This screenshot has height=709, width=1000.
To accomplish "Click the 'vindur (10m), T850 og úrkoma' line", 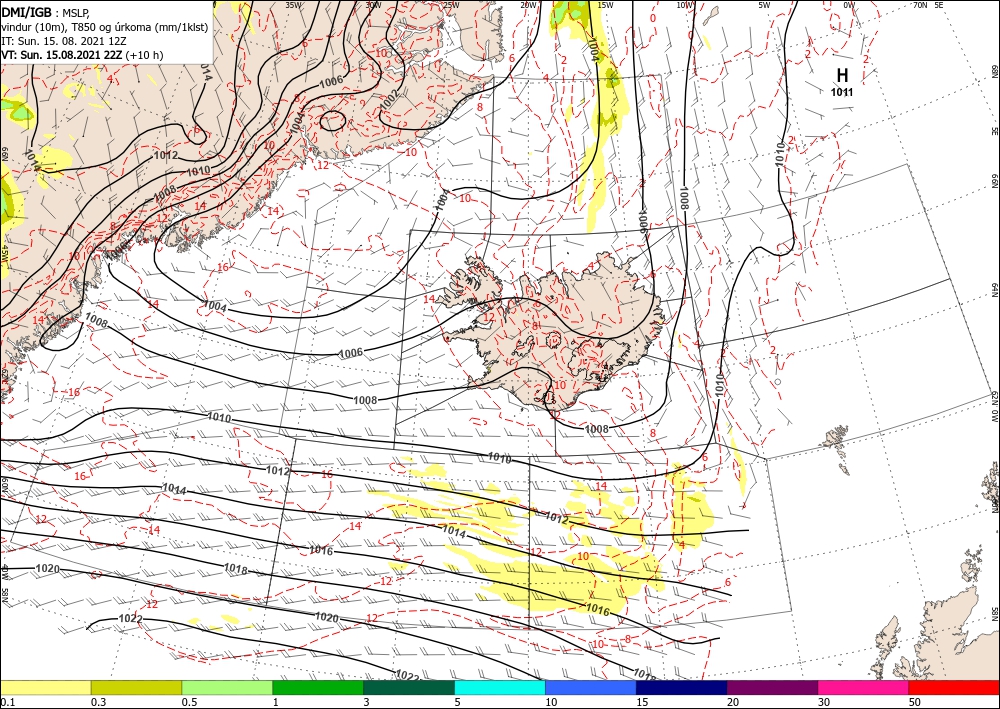I will tap(105, 27).
